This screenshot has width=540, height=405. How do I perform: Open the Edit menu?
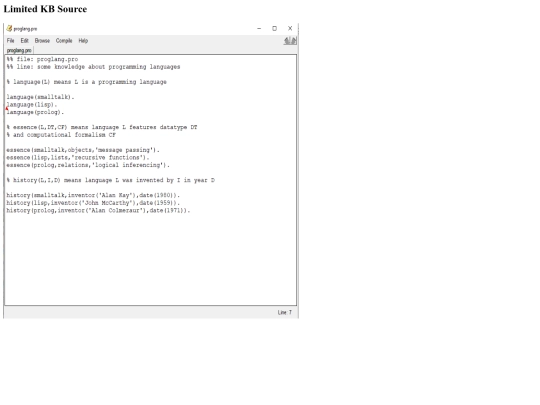pos(24,41)
